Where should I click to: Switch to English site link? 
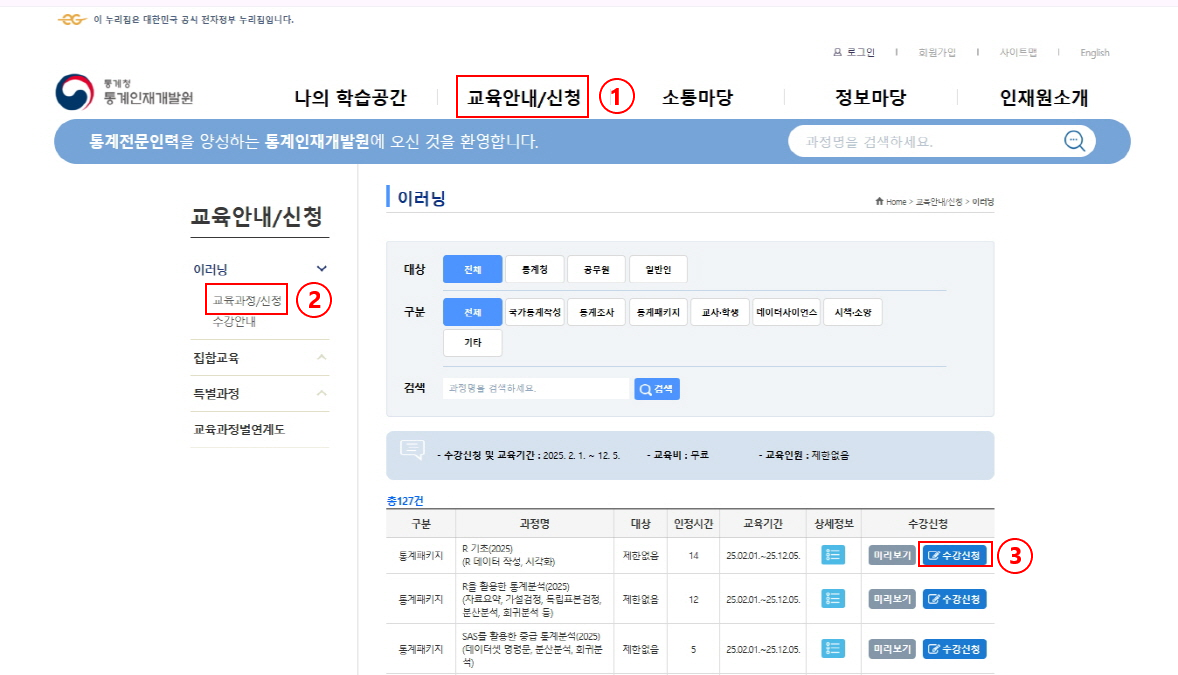[x=1095, y=53]
